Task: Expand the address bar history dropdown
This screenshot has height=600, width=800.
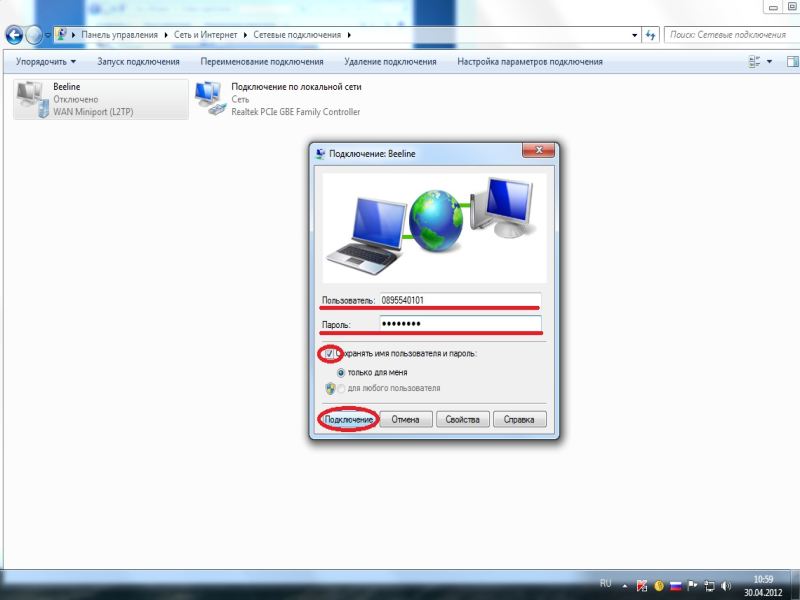Action: (635, 35)
